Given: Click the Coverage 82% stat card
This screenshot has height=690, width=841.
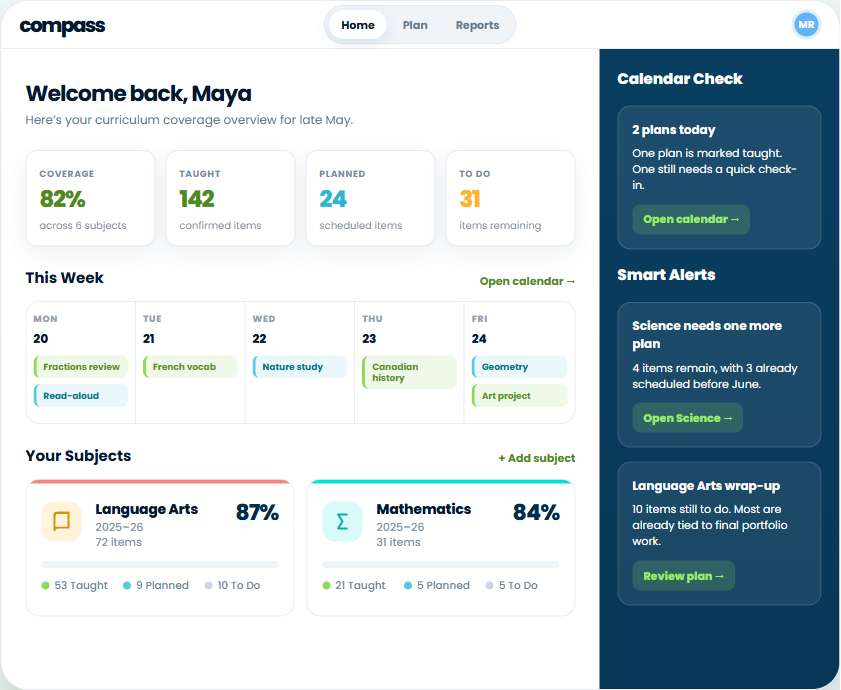Looking at the screenshot, I should (90, 198).
